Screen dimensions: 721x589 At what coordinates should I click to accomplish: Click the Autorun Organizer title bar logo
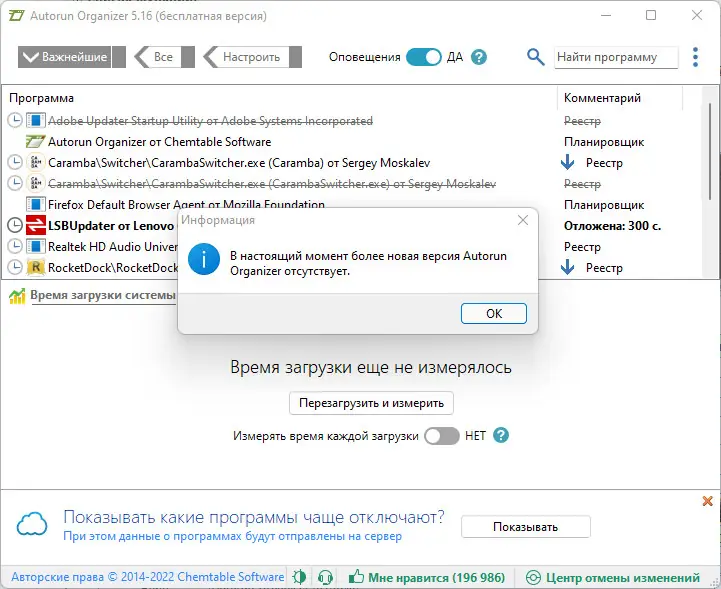coord(17,16)
